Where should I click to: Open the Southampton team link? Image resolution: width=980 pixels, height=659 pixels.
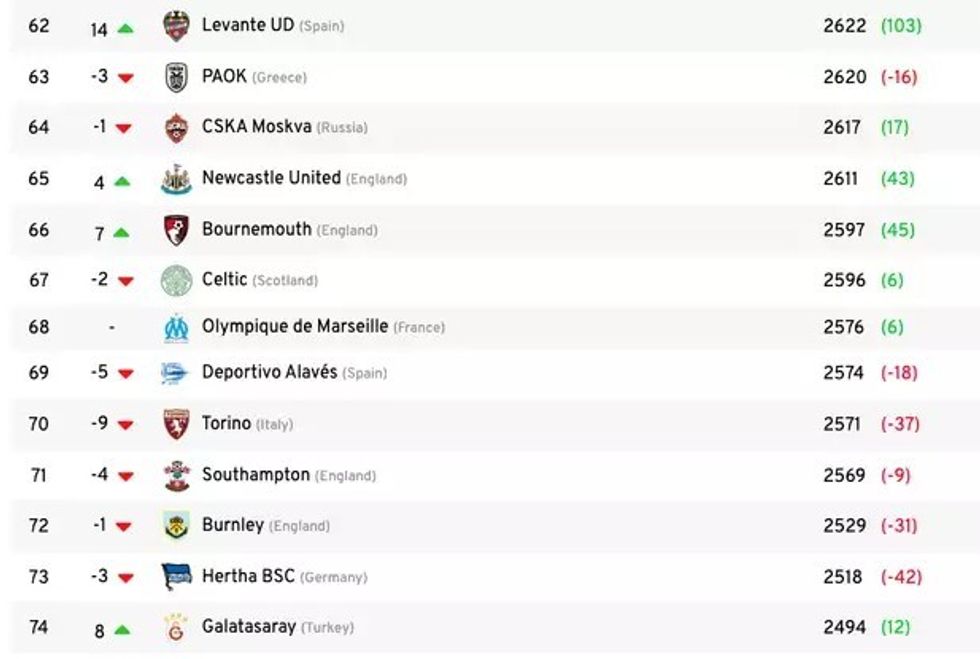coord(255,475)
